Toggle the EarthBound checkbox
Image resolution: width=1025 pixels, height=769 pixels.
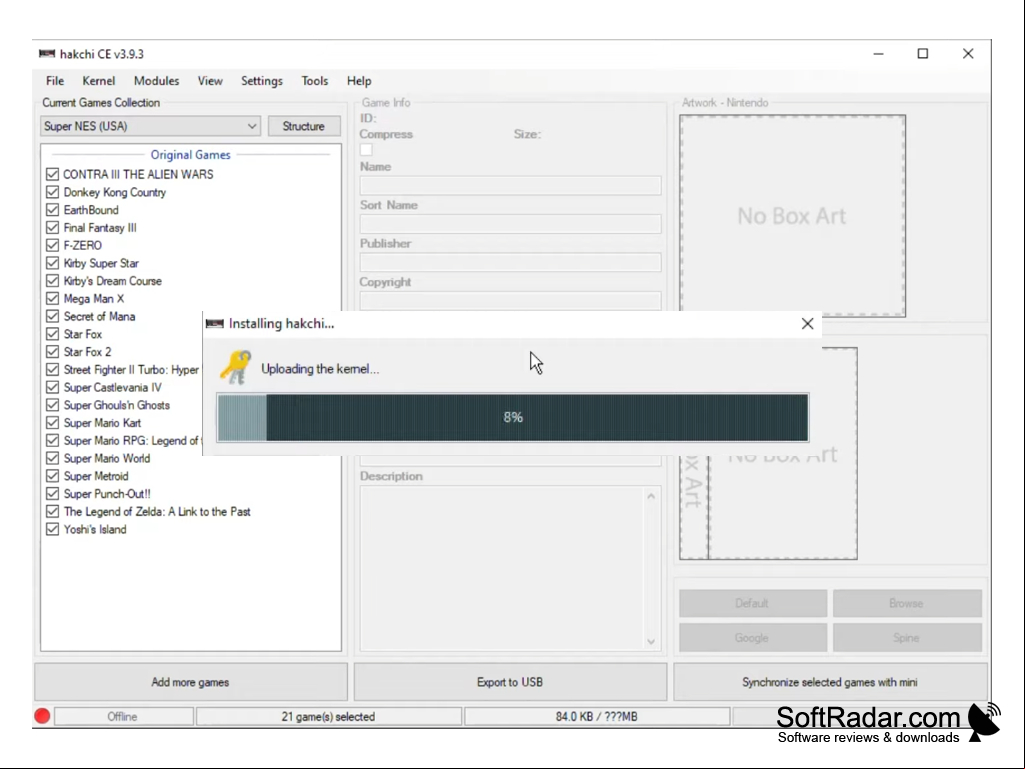(x=52, y=210)
